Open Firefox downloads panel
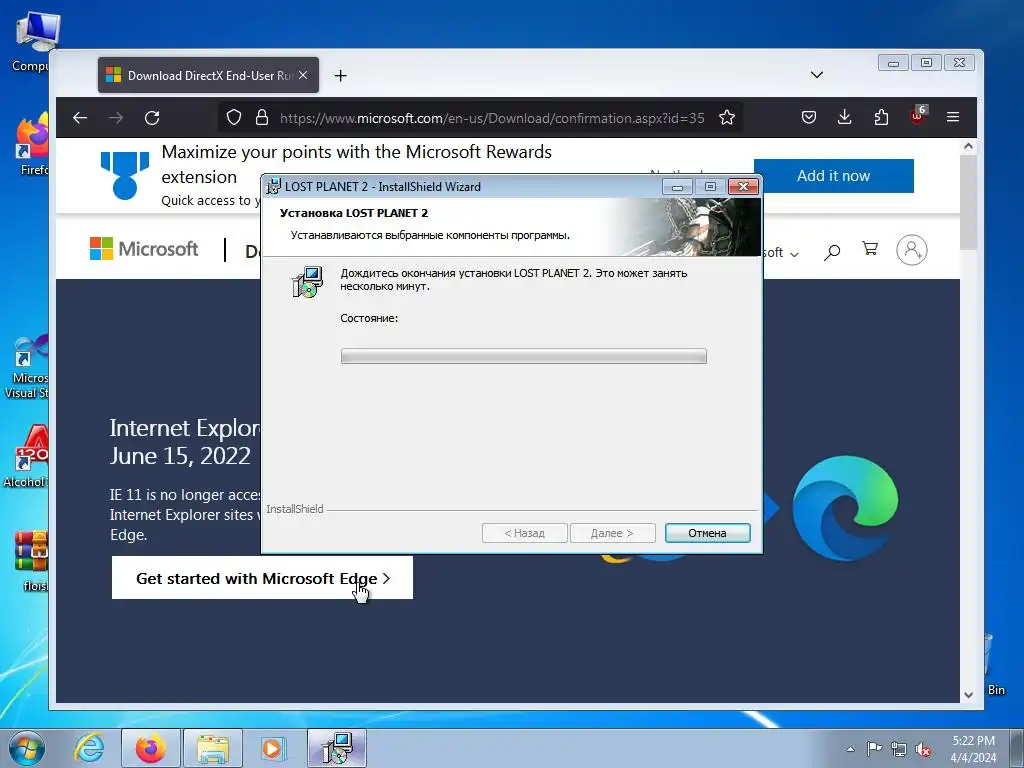This screenshot has width=1024, height=768. pyautogui.click(x=844, y=118)
